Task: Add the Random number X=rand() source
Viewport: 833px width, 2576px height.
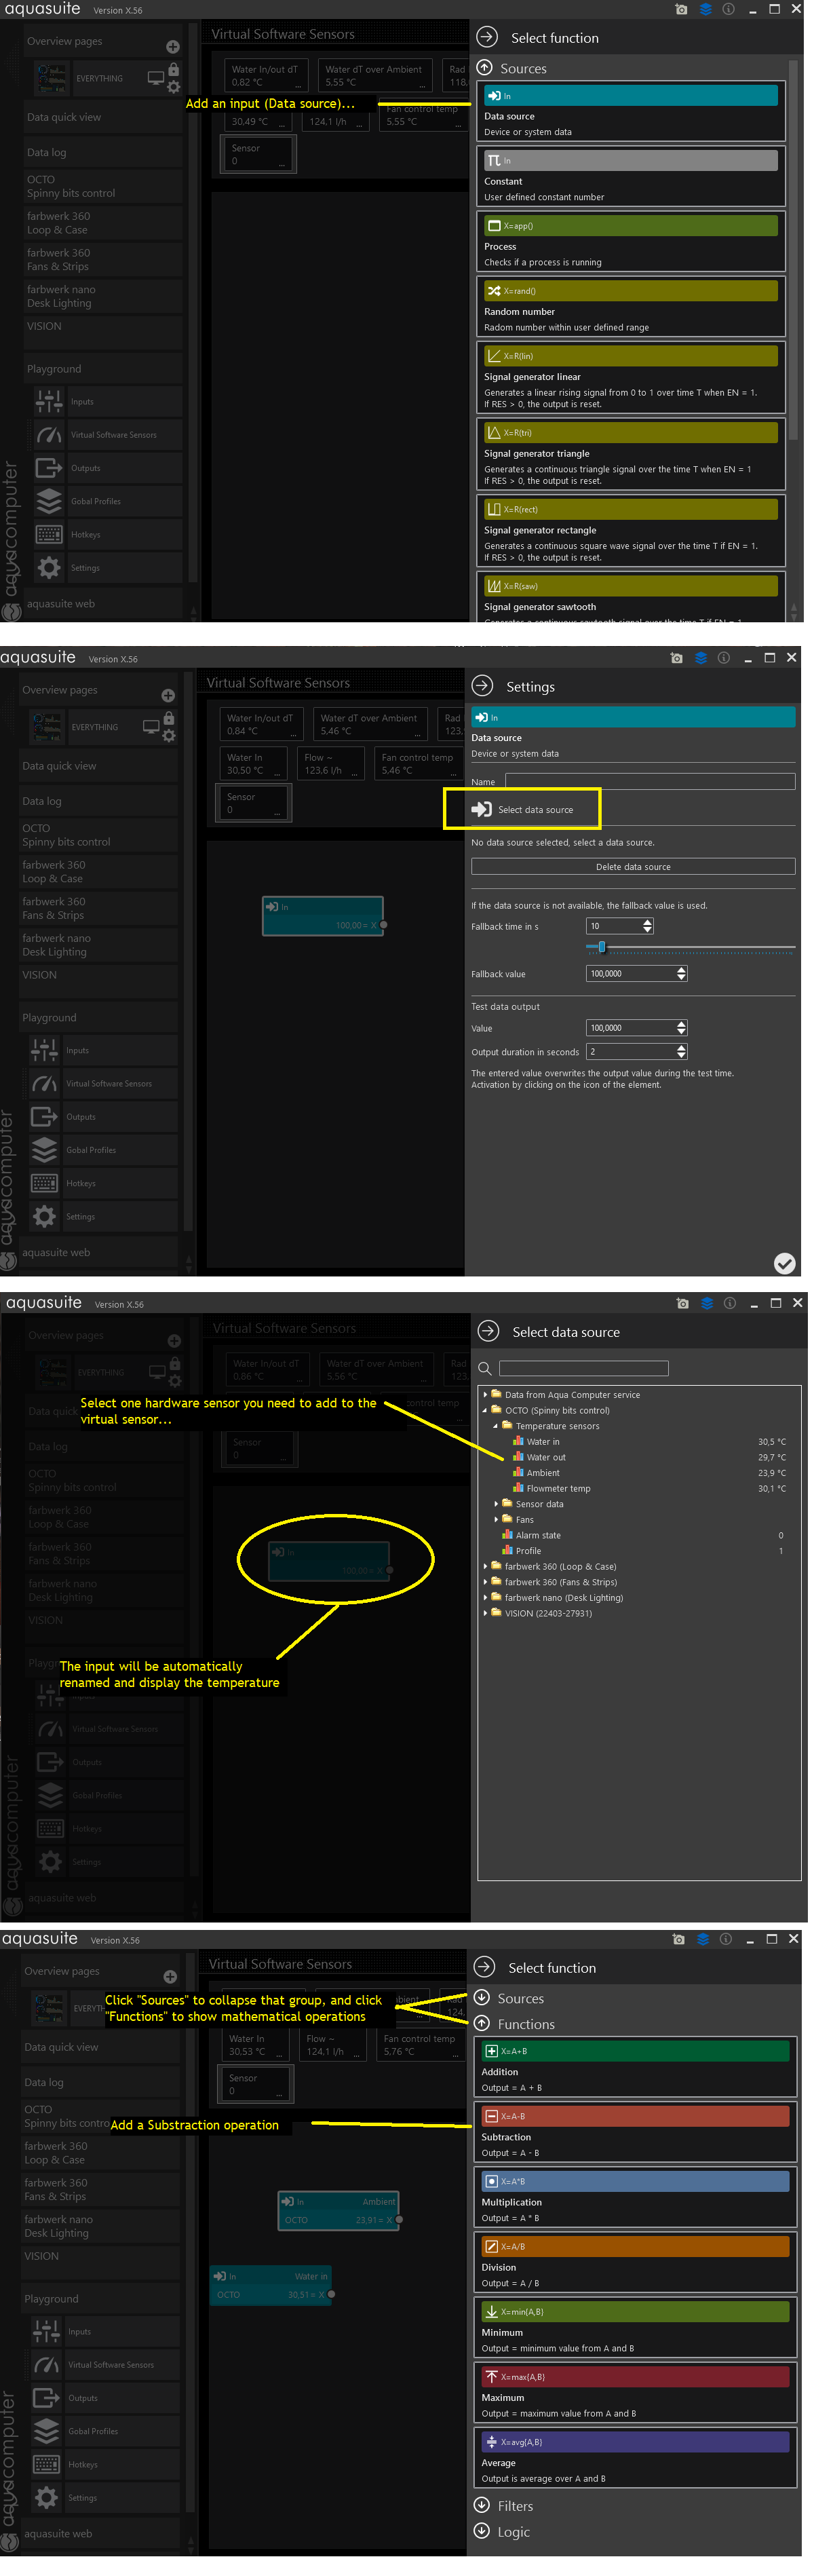Action: click(631, 307)
